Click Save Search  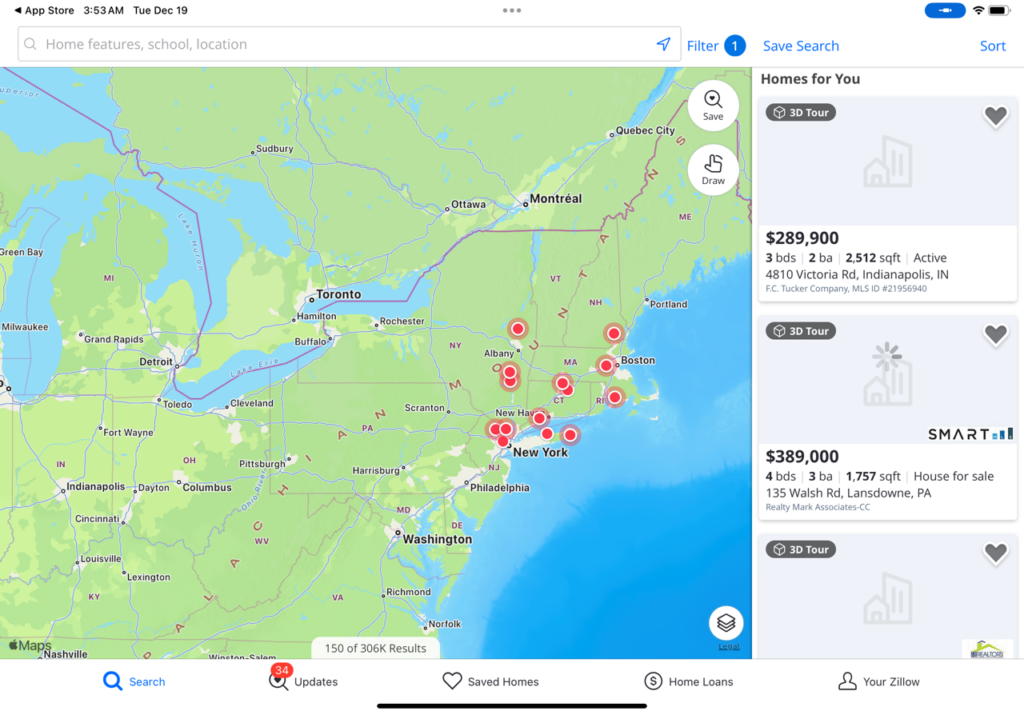tap(801, 46)
